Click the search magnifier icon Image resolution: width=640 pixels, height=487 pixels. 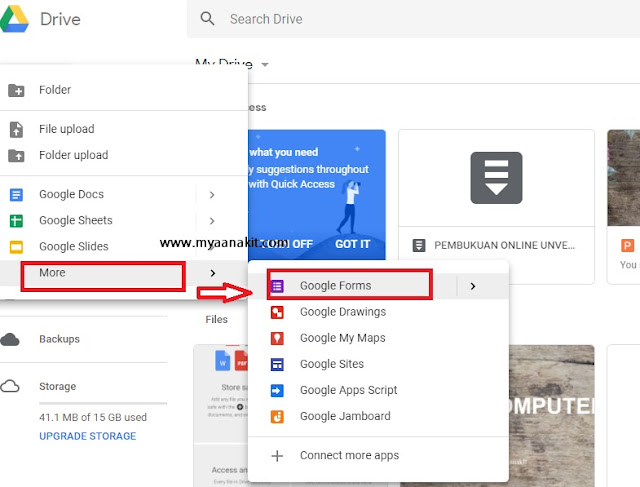(208, 19)
